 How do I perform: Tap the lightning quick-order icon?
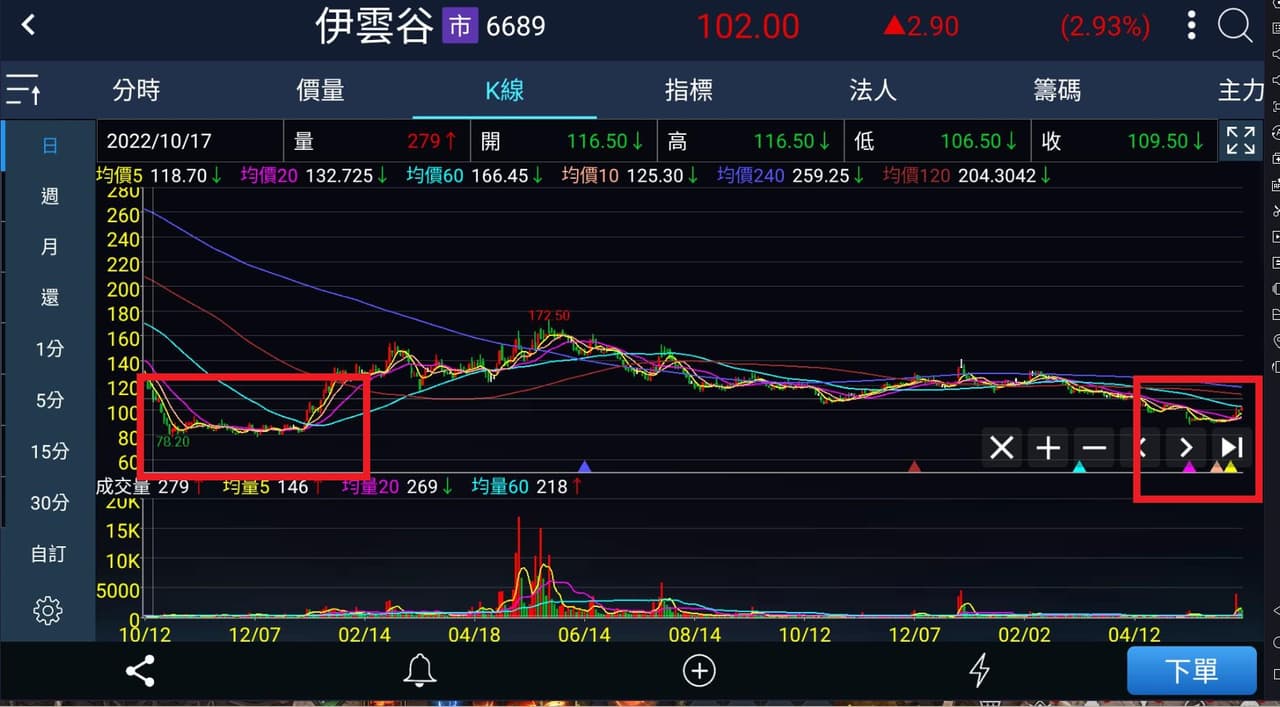point(980,671)
